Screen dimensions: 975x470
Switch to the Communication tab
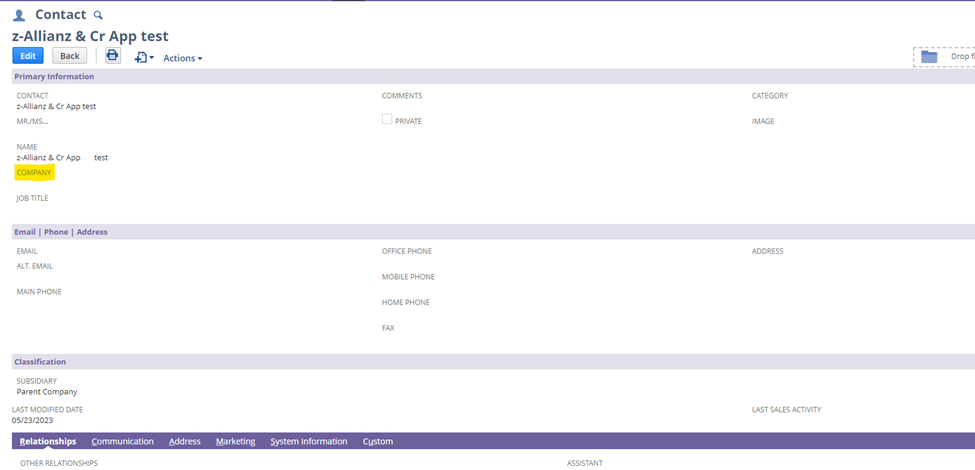point(122,441)
